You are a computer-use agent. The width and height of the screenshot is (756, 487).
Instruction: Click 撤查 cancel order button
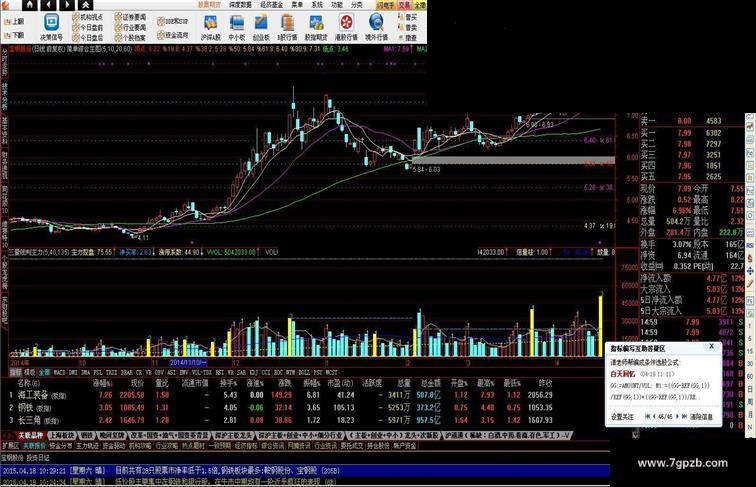point(407,38)
